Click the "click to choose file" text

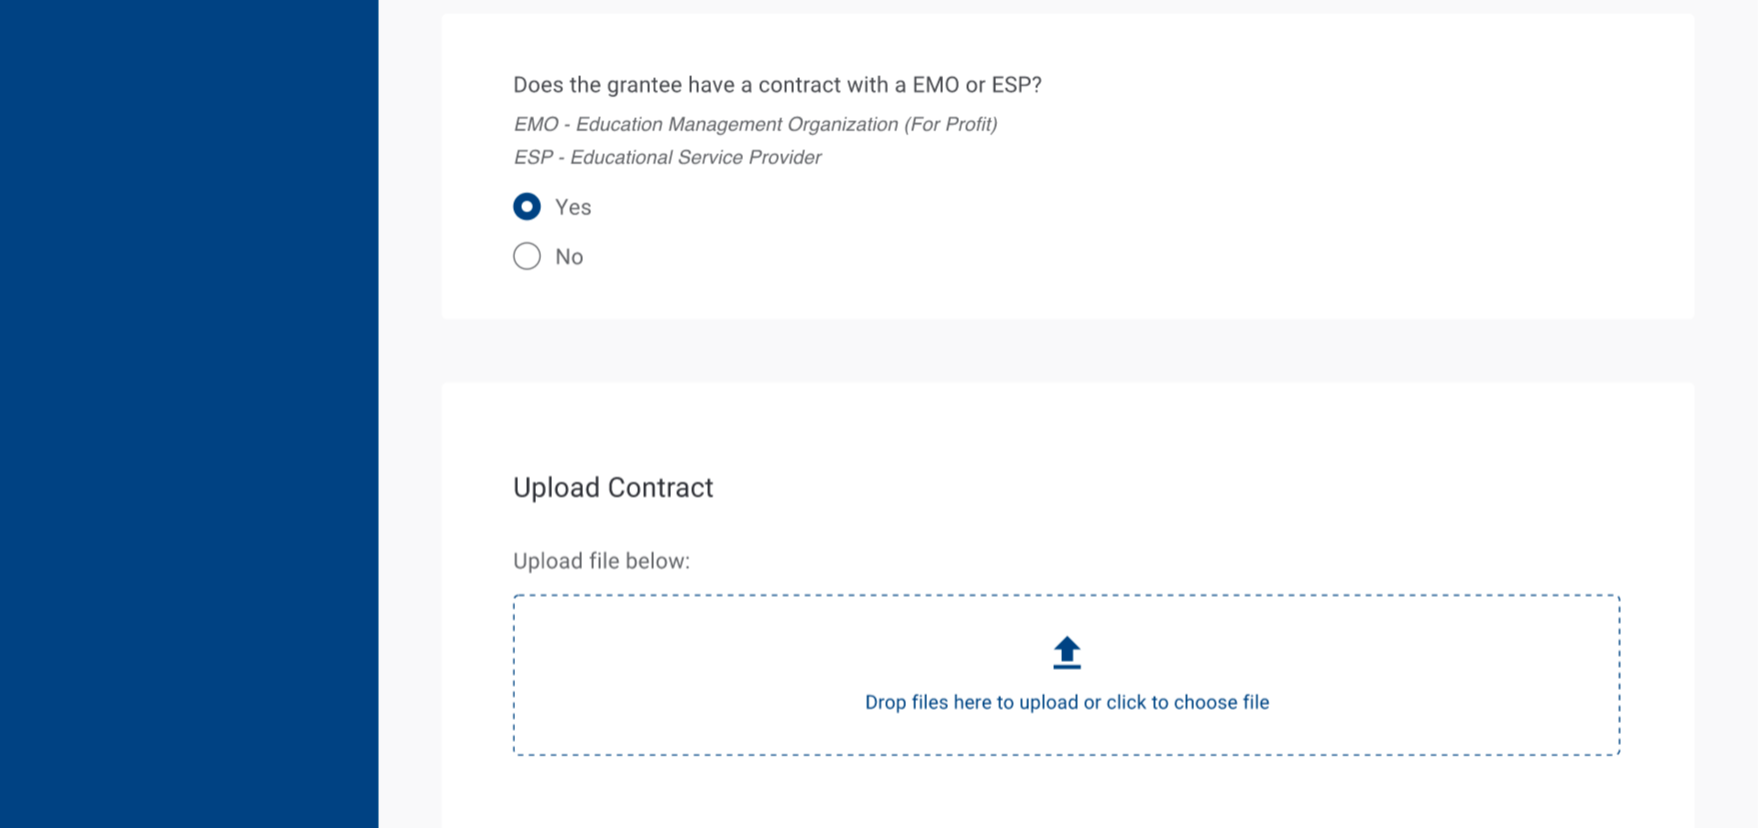(1187, 703)
